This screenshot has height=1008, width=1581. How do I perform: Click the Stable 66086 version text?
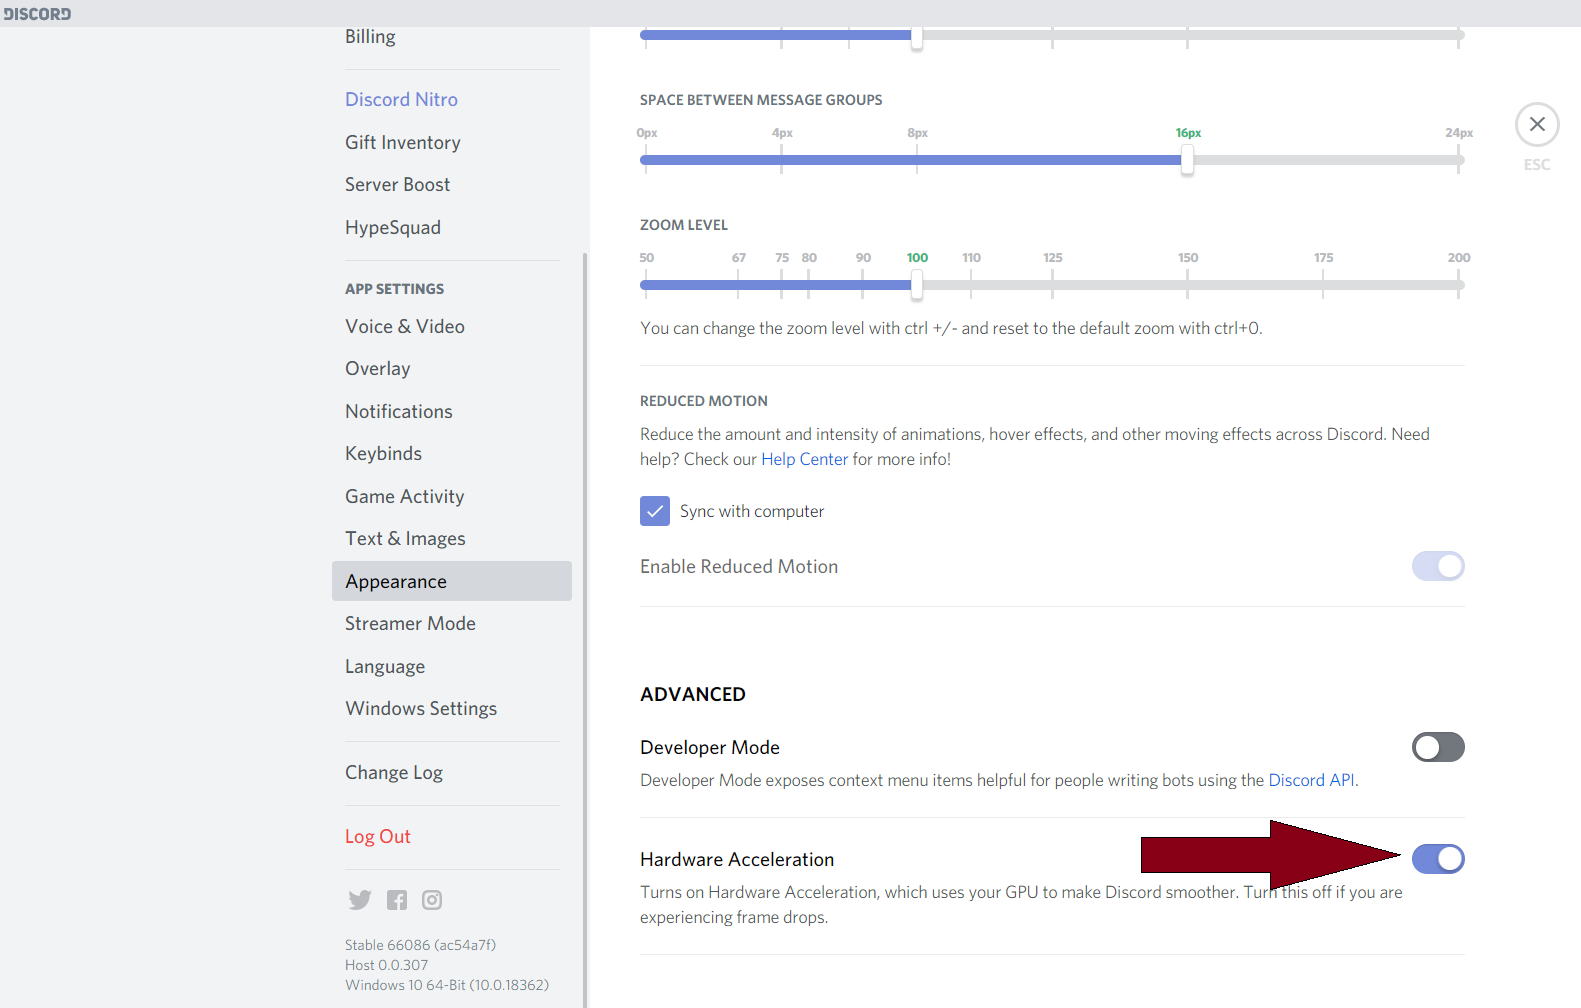click(x=420, y=945)
